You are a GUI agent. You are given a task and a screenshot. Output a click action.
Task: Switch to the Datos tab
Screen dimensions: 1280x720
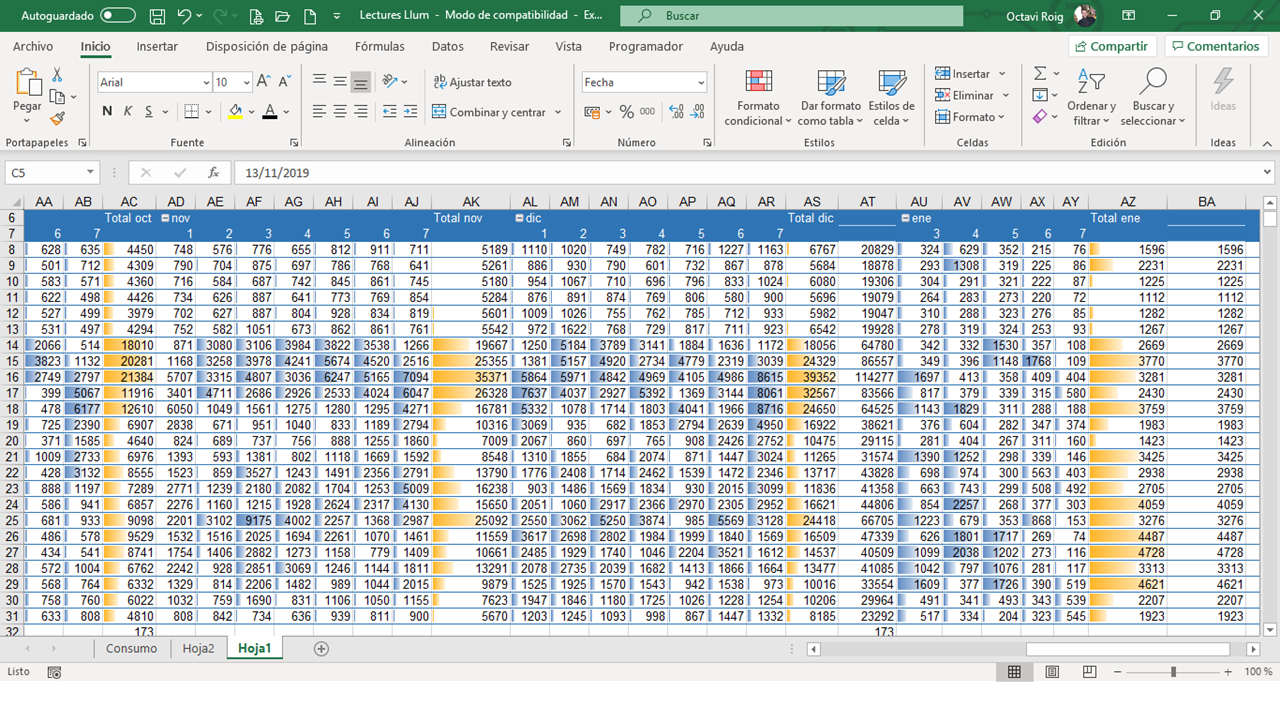448,46
